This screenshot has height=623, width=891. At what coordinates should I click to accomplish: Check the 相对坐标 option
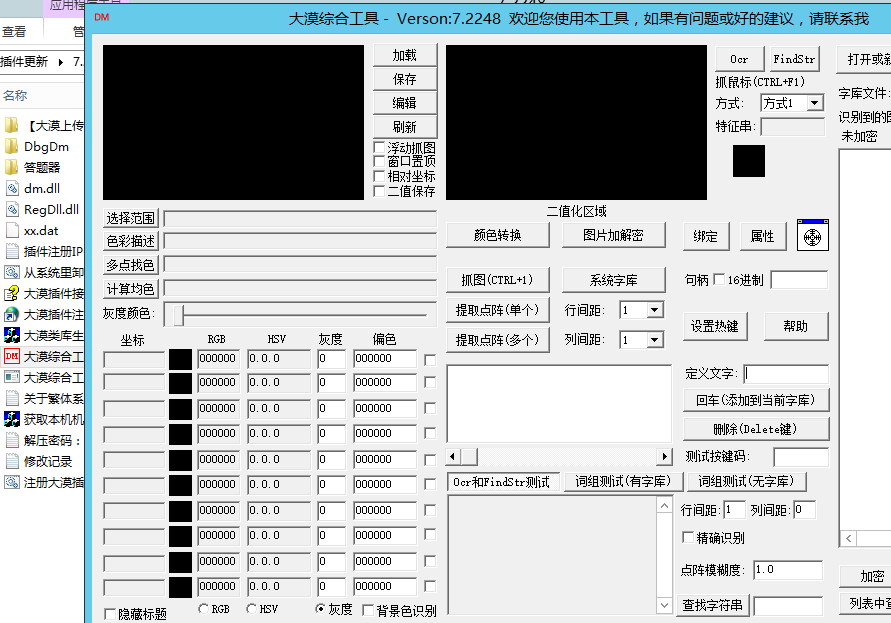[x=379, y=176]
